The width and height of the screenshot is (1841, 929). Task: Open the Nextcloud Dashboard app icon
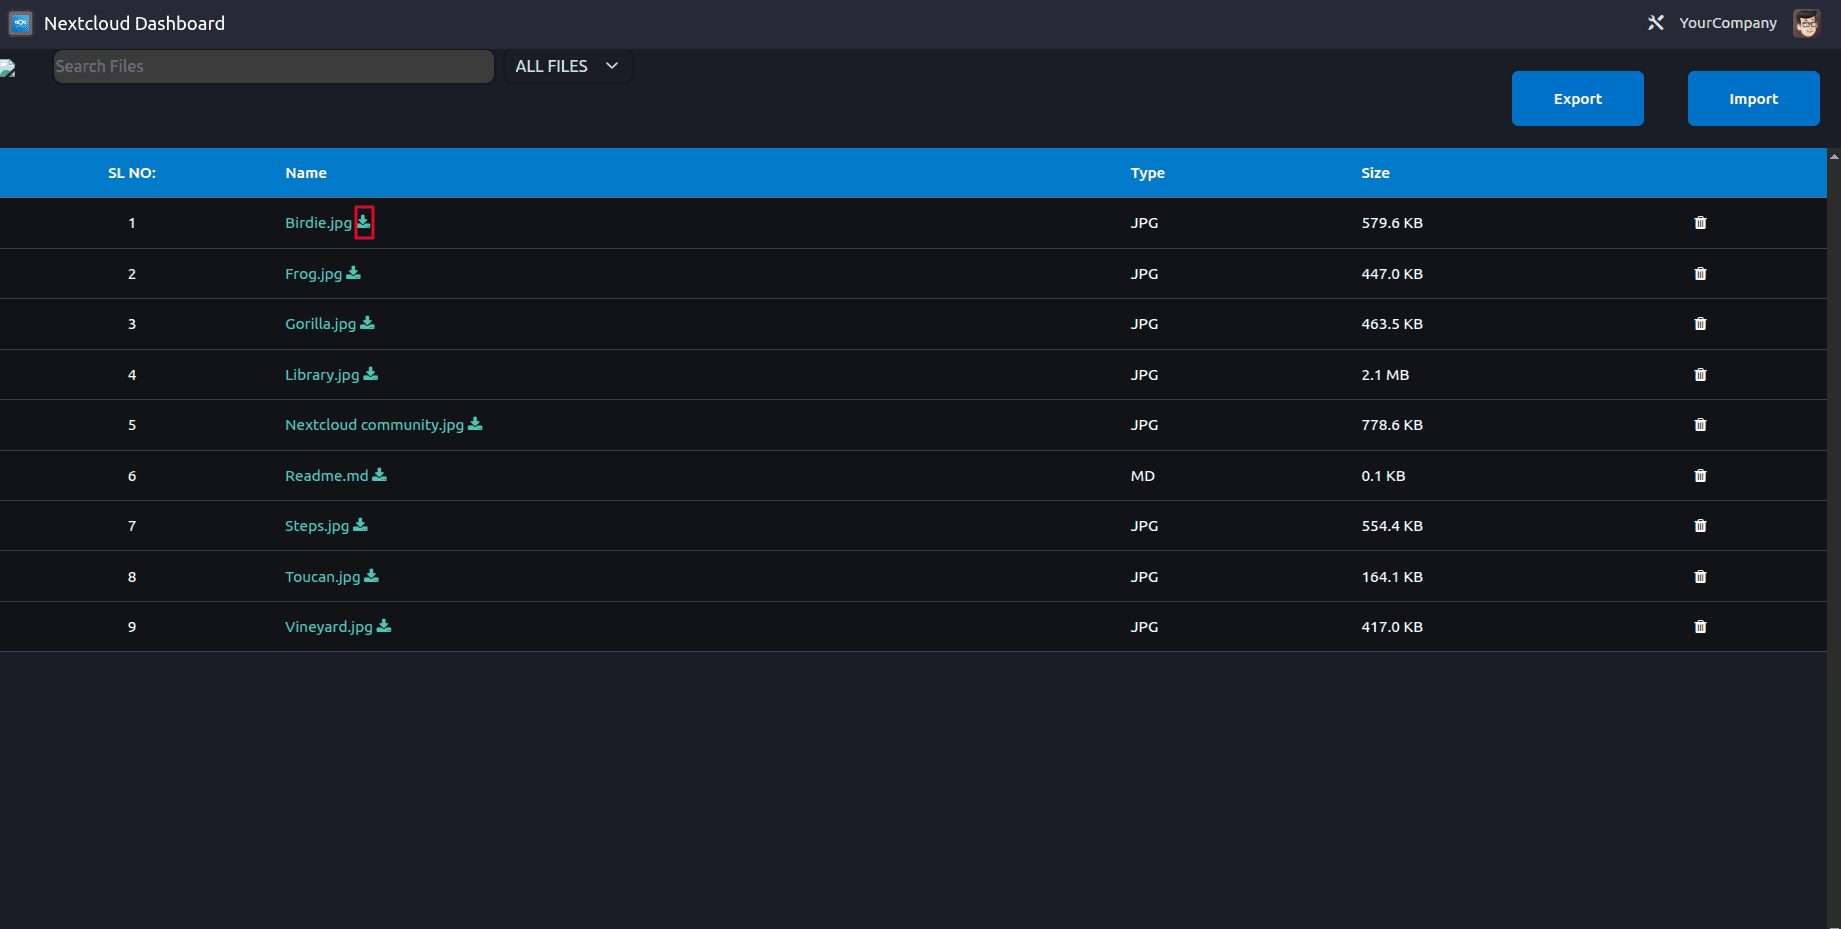point(21,23)
